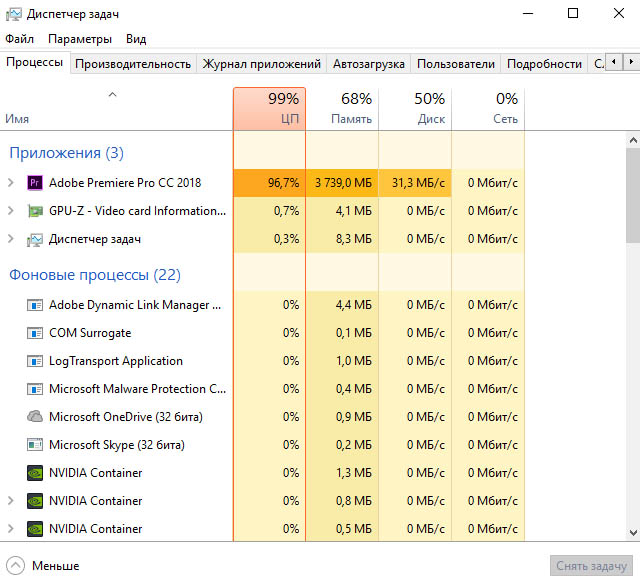Switch to the Журнал приложений tab
The image size is (640, 588).
coord(262,64)
